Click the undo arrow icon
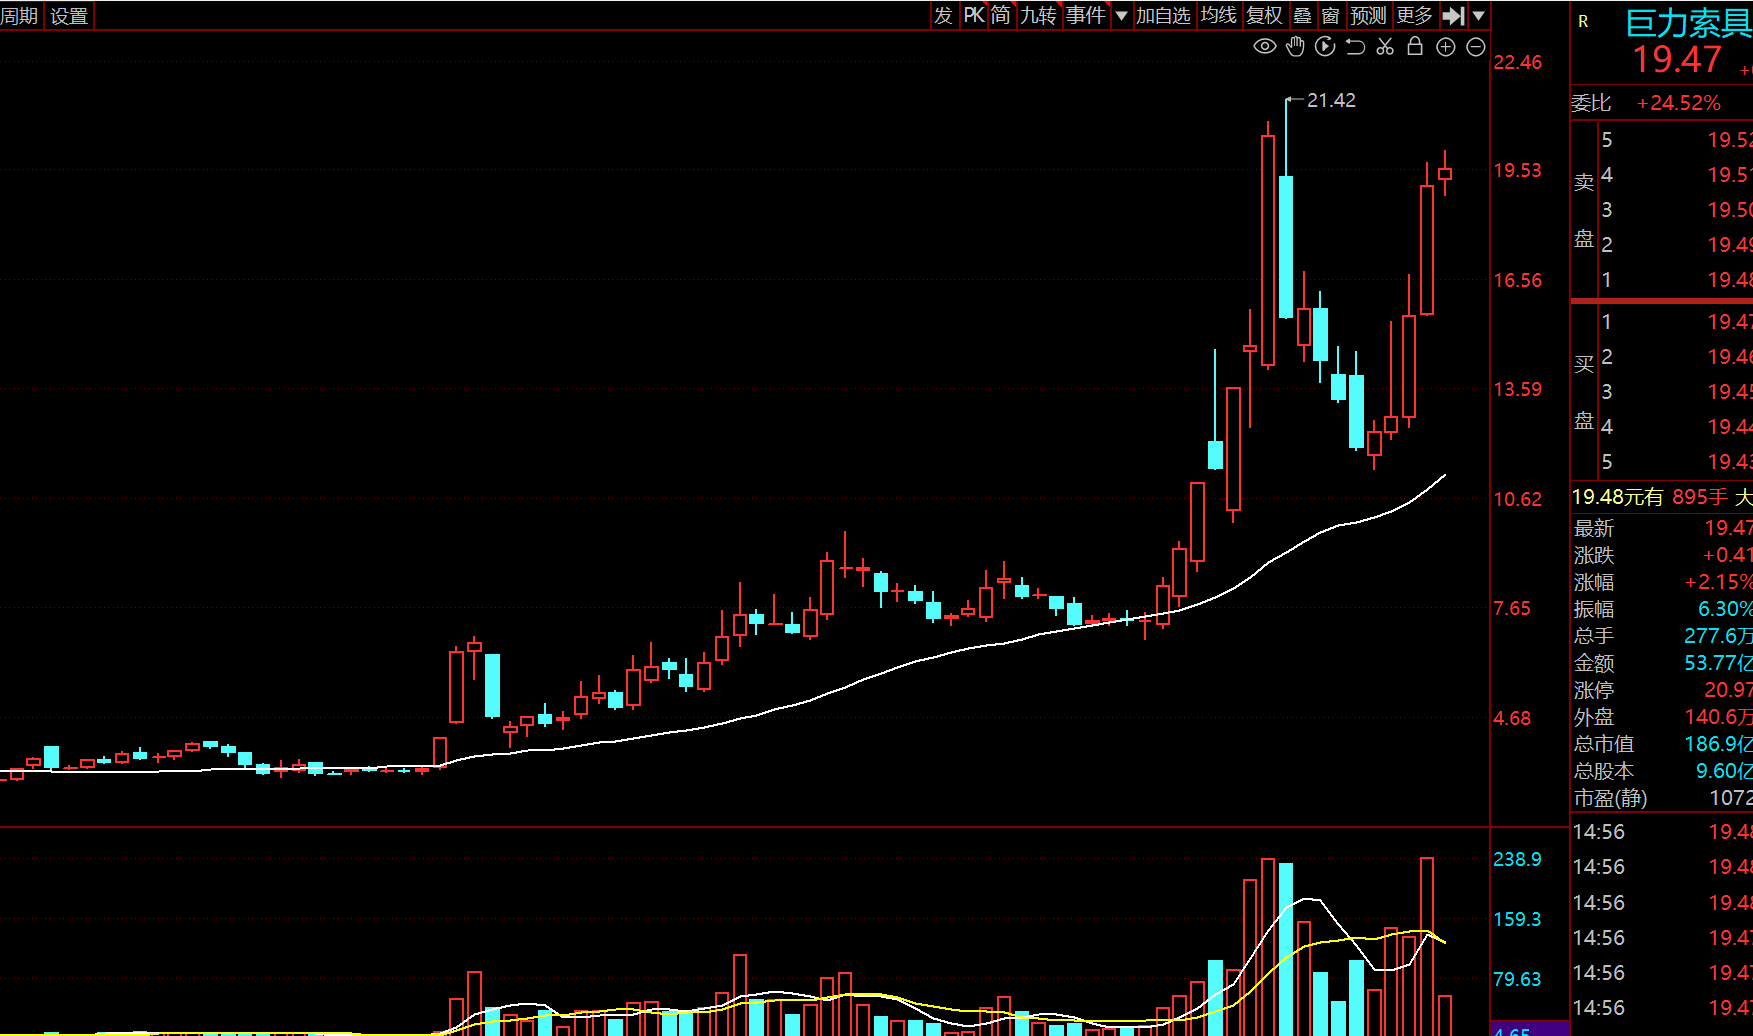 (1355, 46)
